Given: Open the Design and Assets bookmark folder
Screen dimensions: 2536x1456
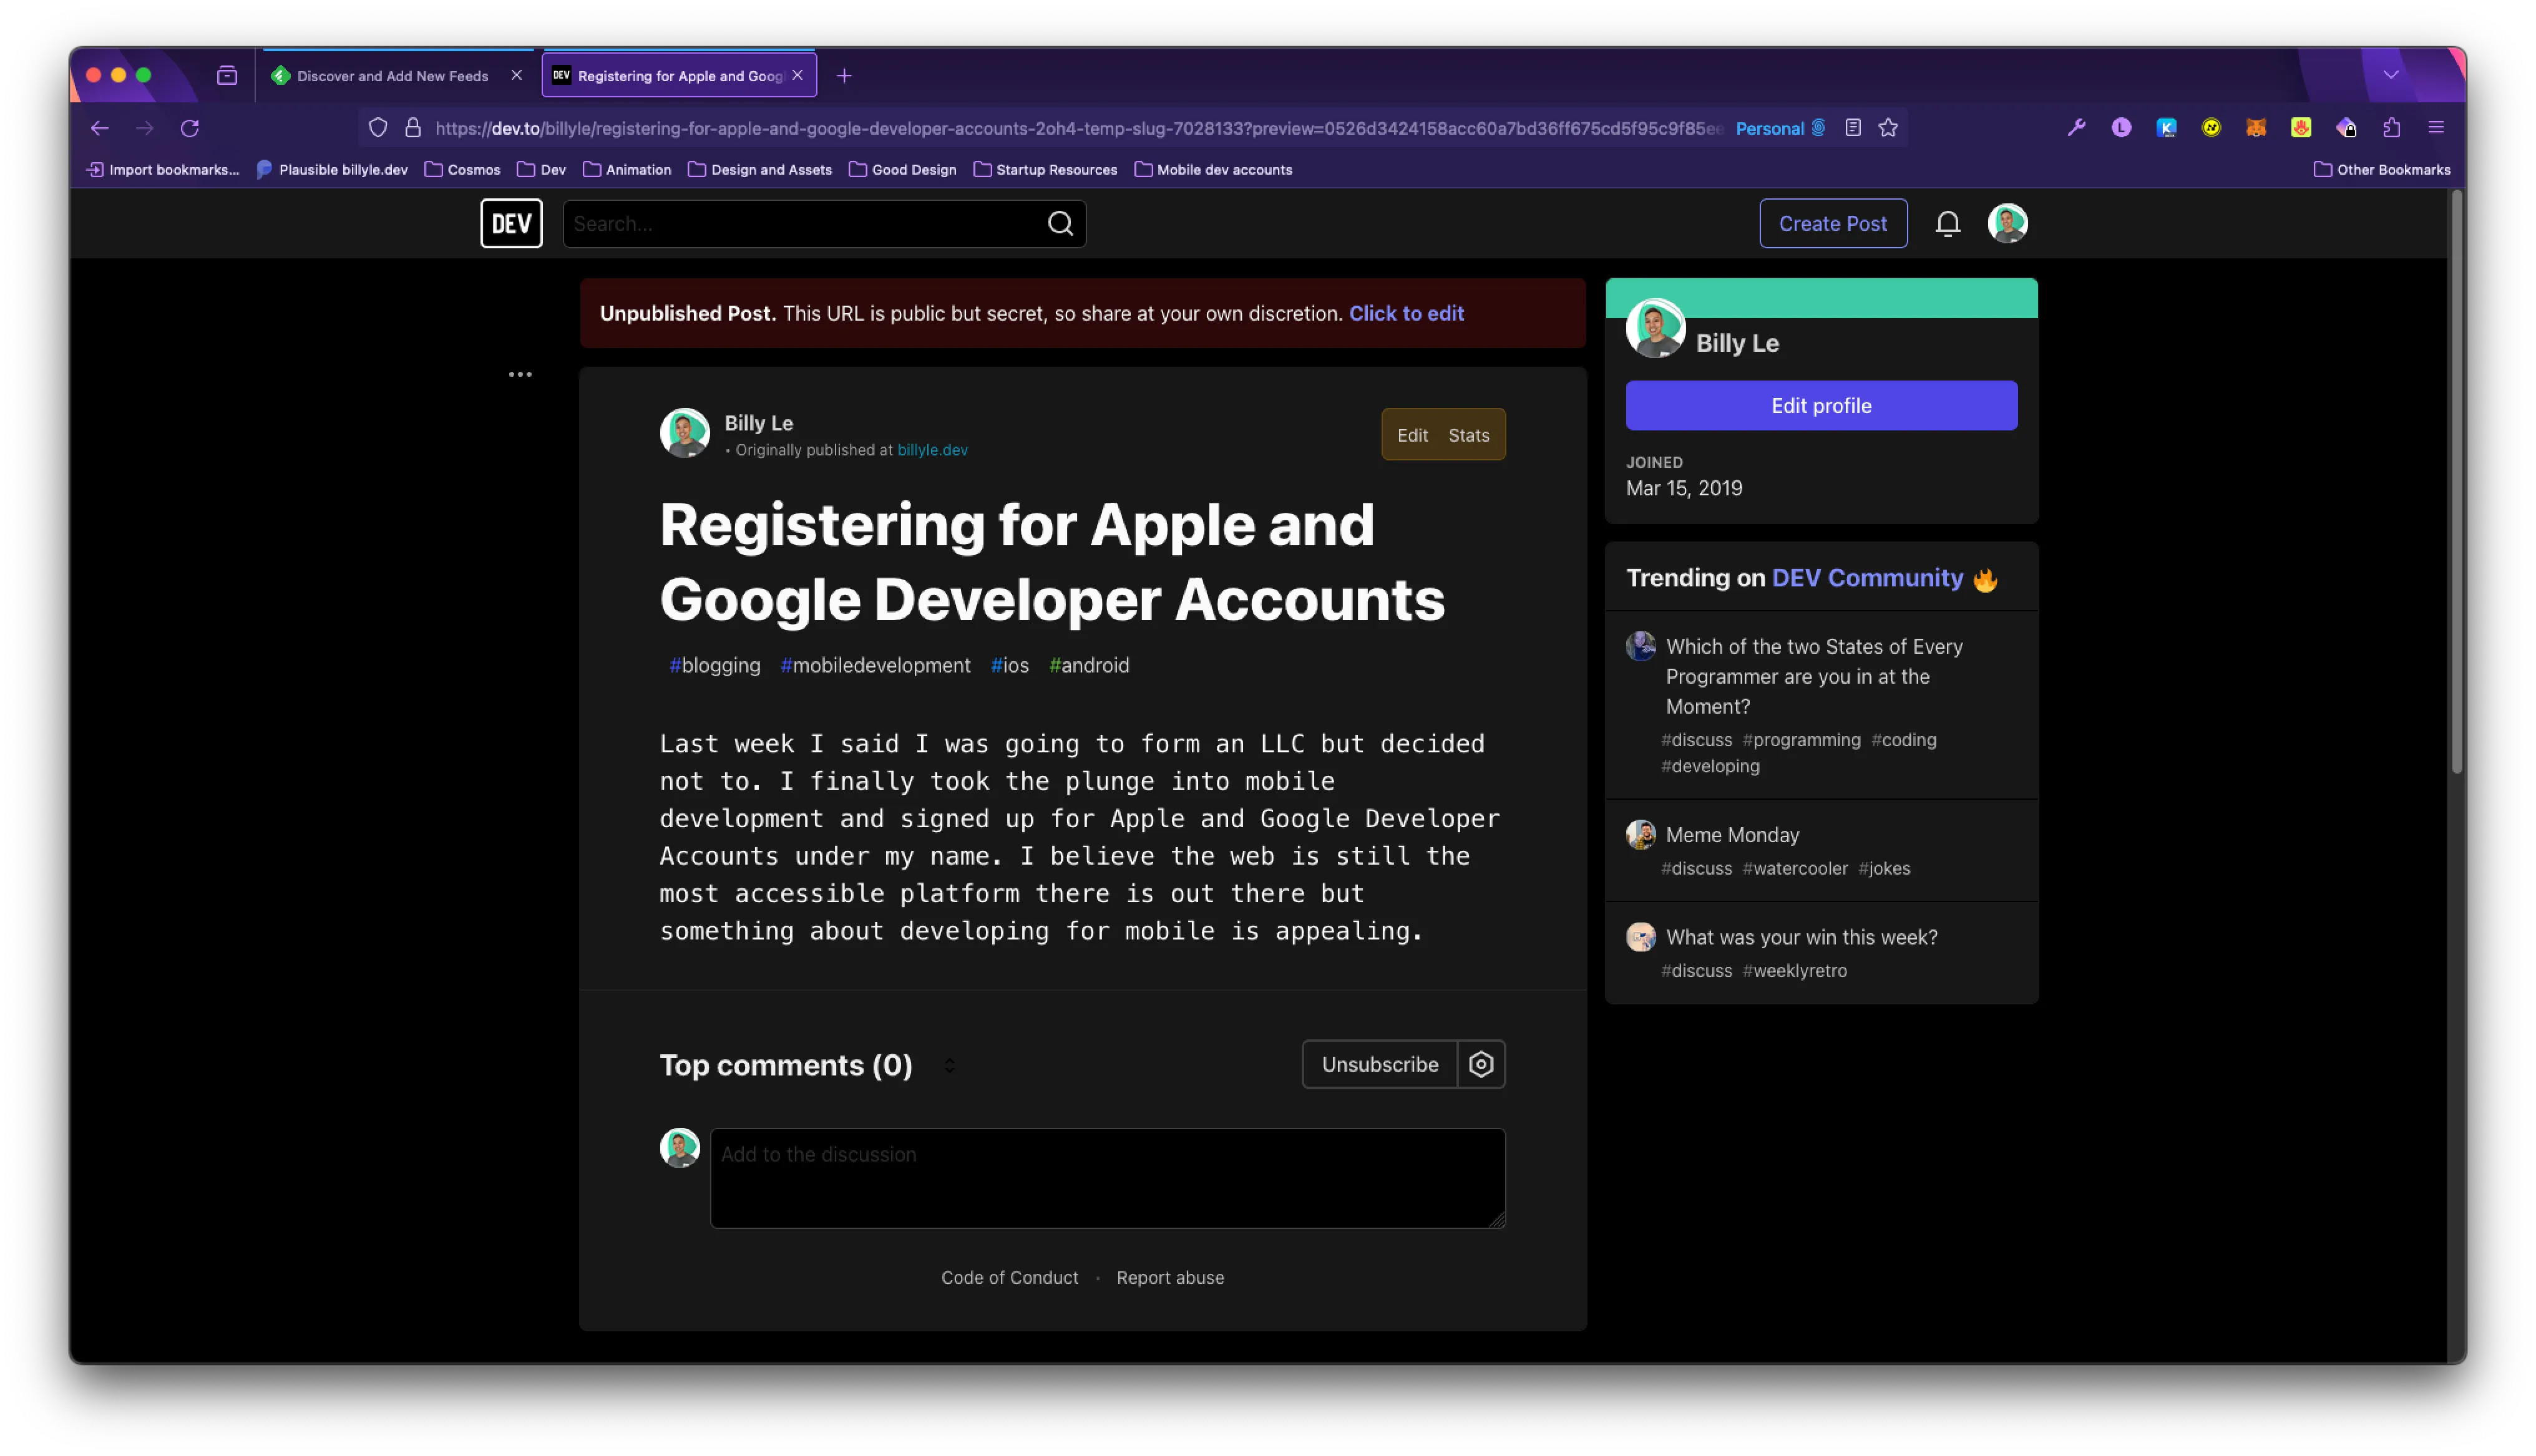Looking at the screenshot, I should coord(760,170).
